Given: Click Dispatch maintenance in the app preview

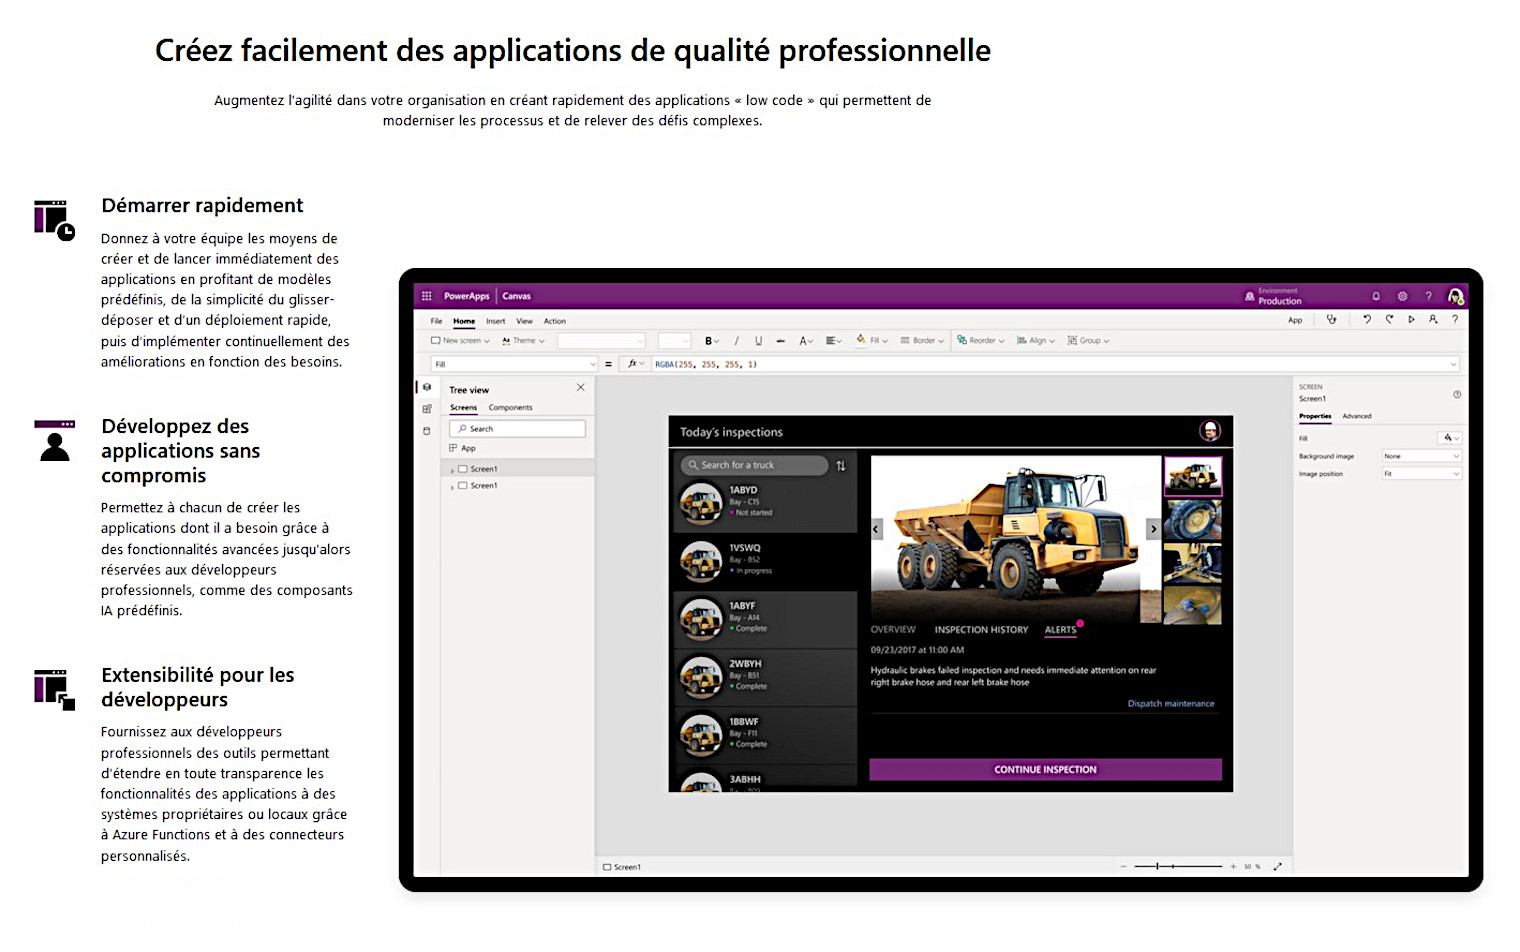Looking at the screenshot, I should (1170, 703).
